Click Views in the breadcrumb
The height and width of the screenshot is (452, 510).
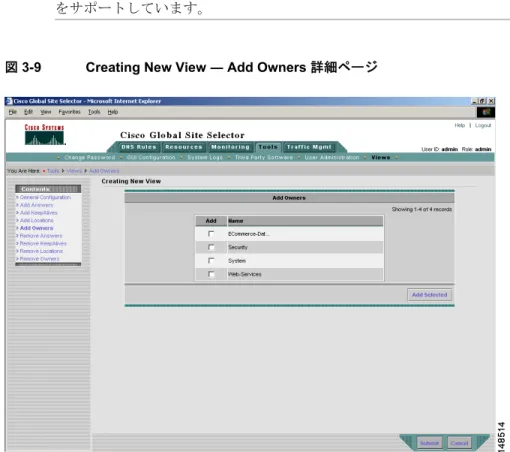74,171
